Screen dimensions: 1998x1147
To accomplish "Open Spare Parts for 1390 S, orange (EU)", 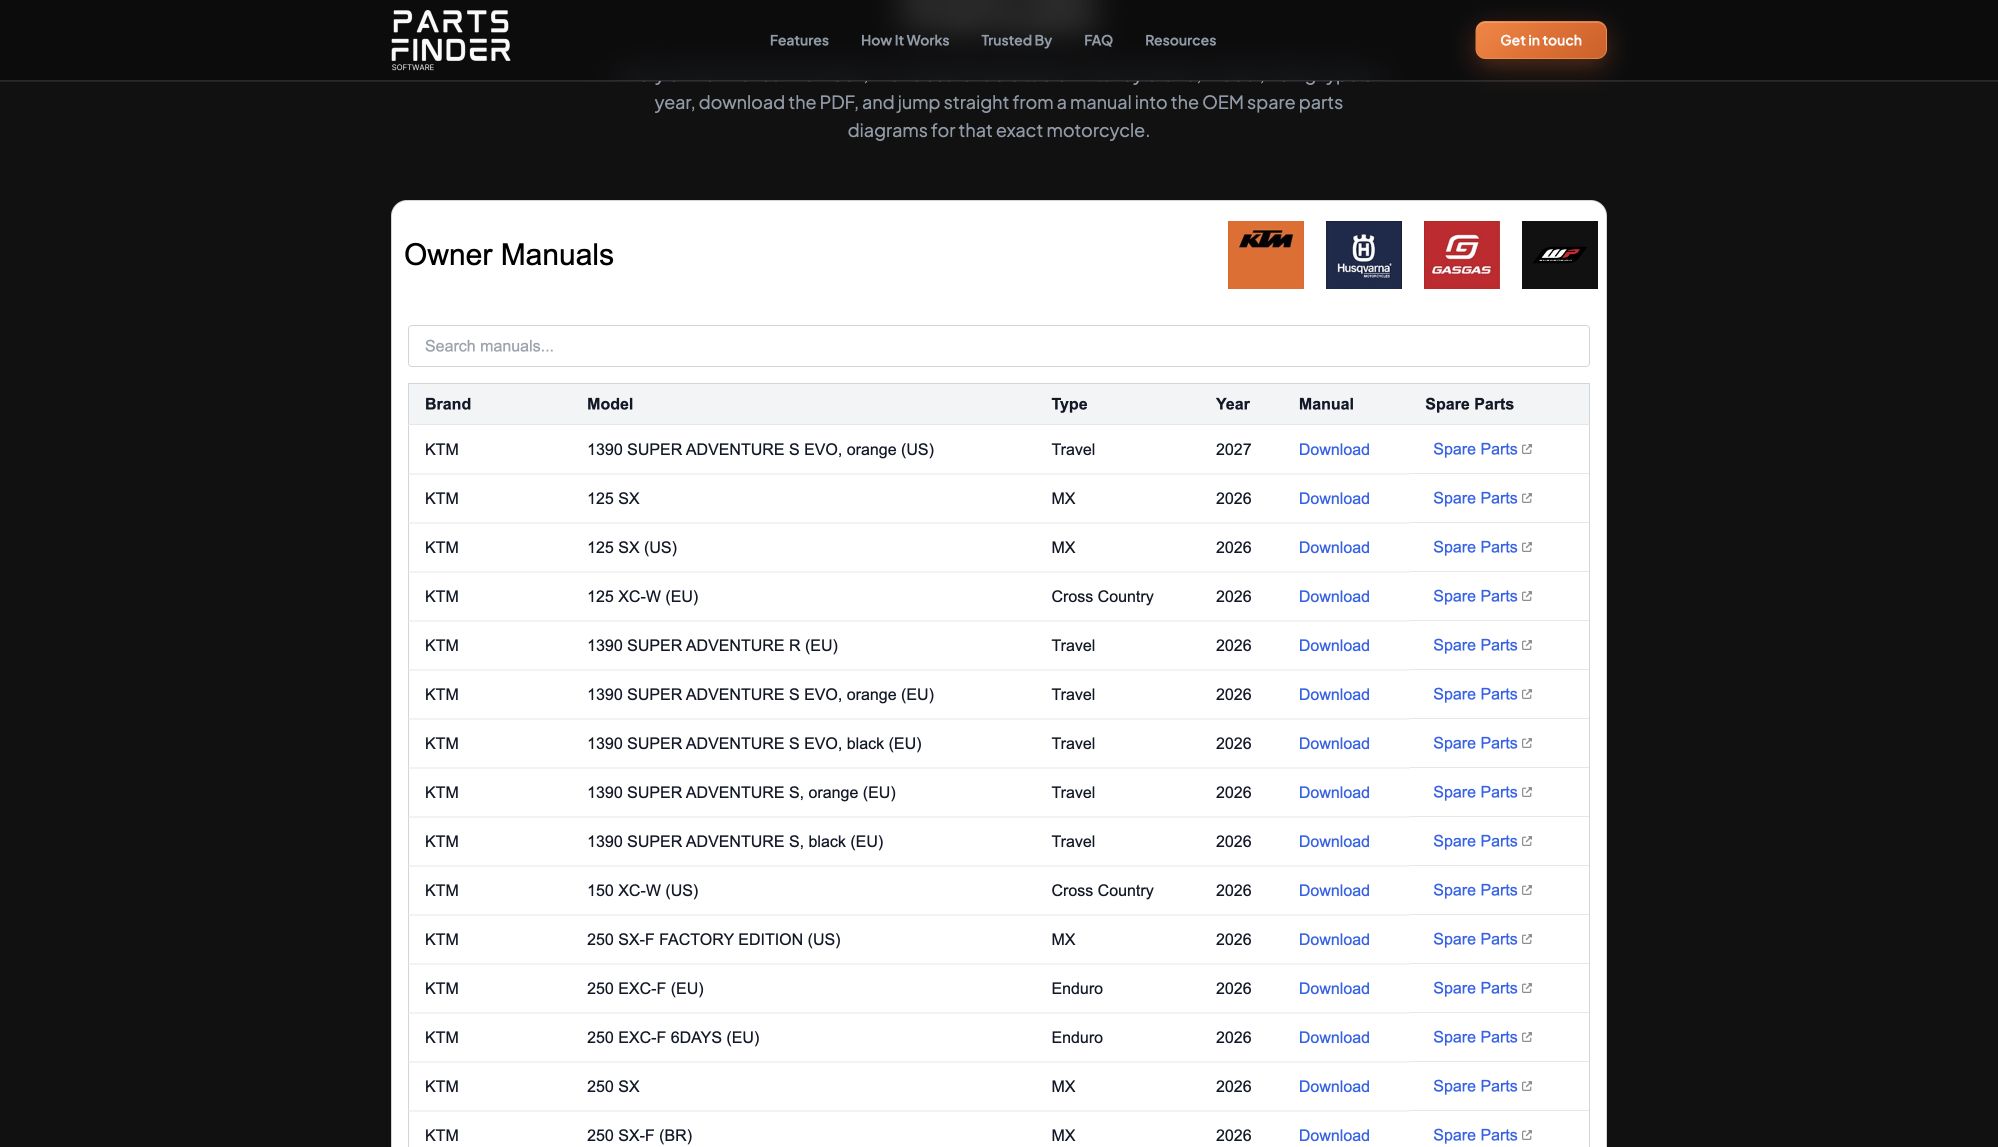I will pyautogui.click(x=1482, y=793).
